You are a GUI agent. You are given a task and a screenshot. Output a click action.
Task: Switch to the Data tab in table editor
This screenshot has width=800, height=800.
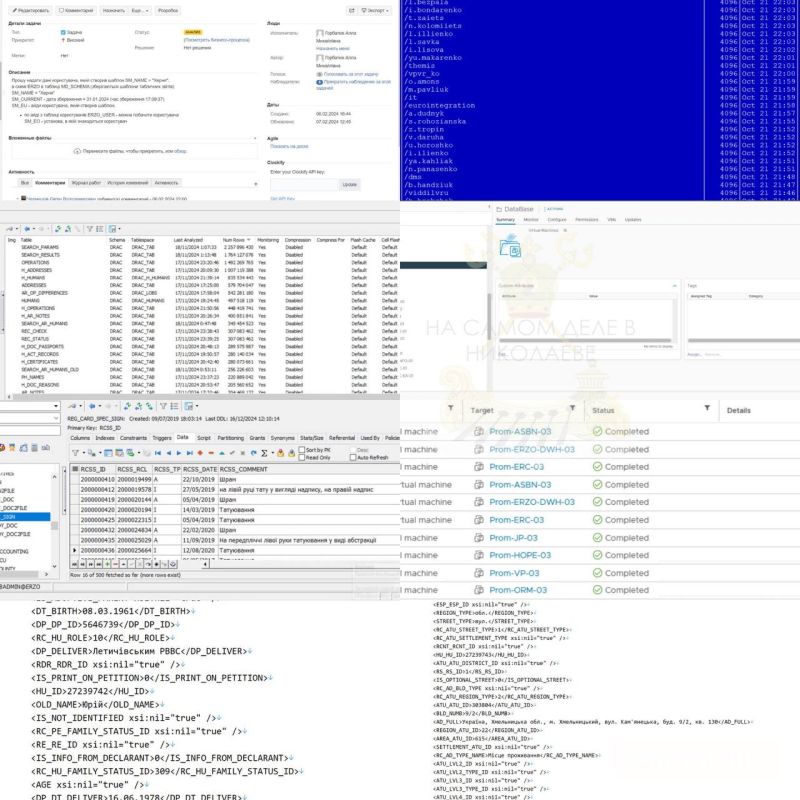tap(182, 438)
